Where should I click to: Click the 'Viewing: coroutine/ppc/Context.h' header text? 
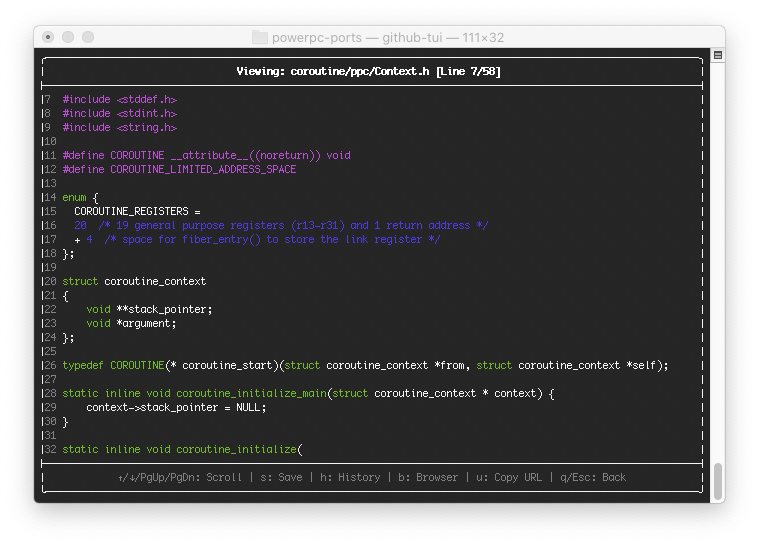333,72
